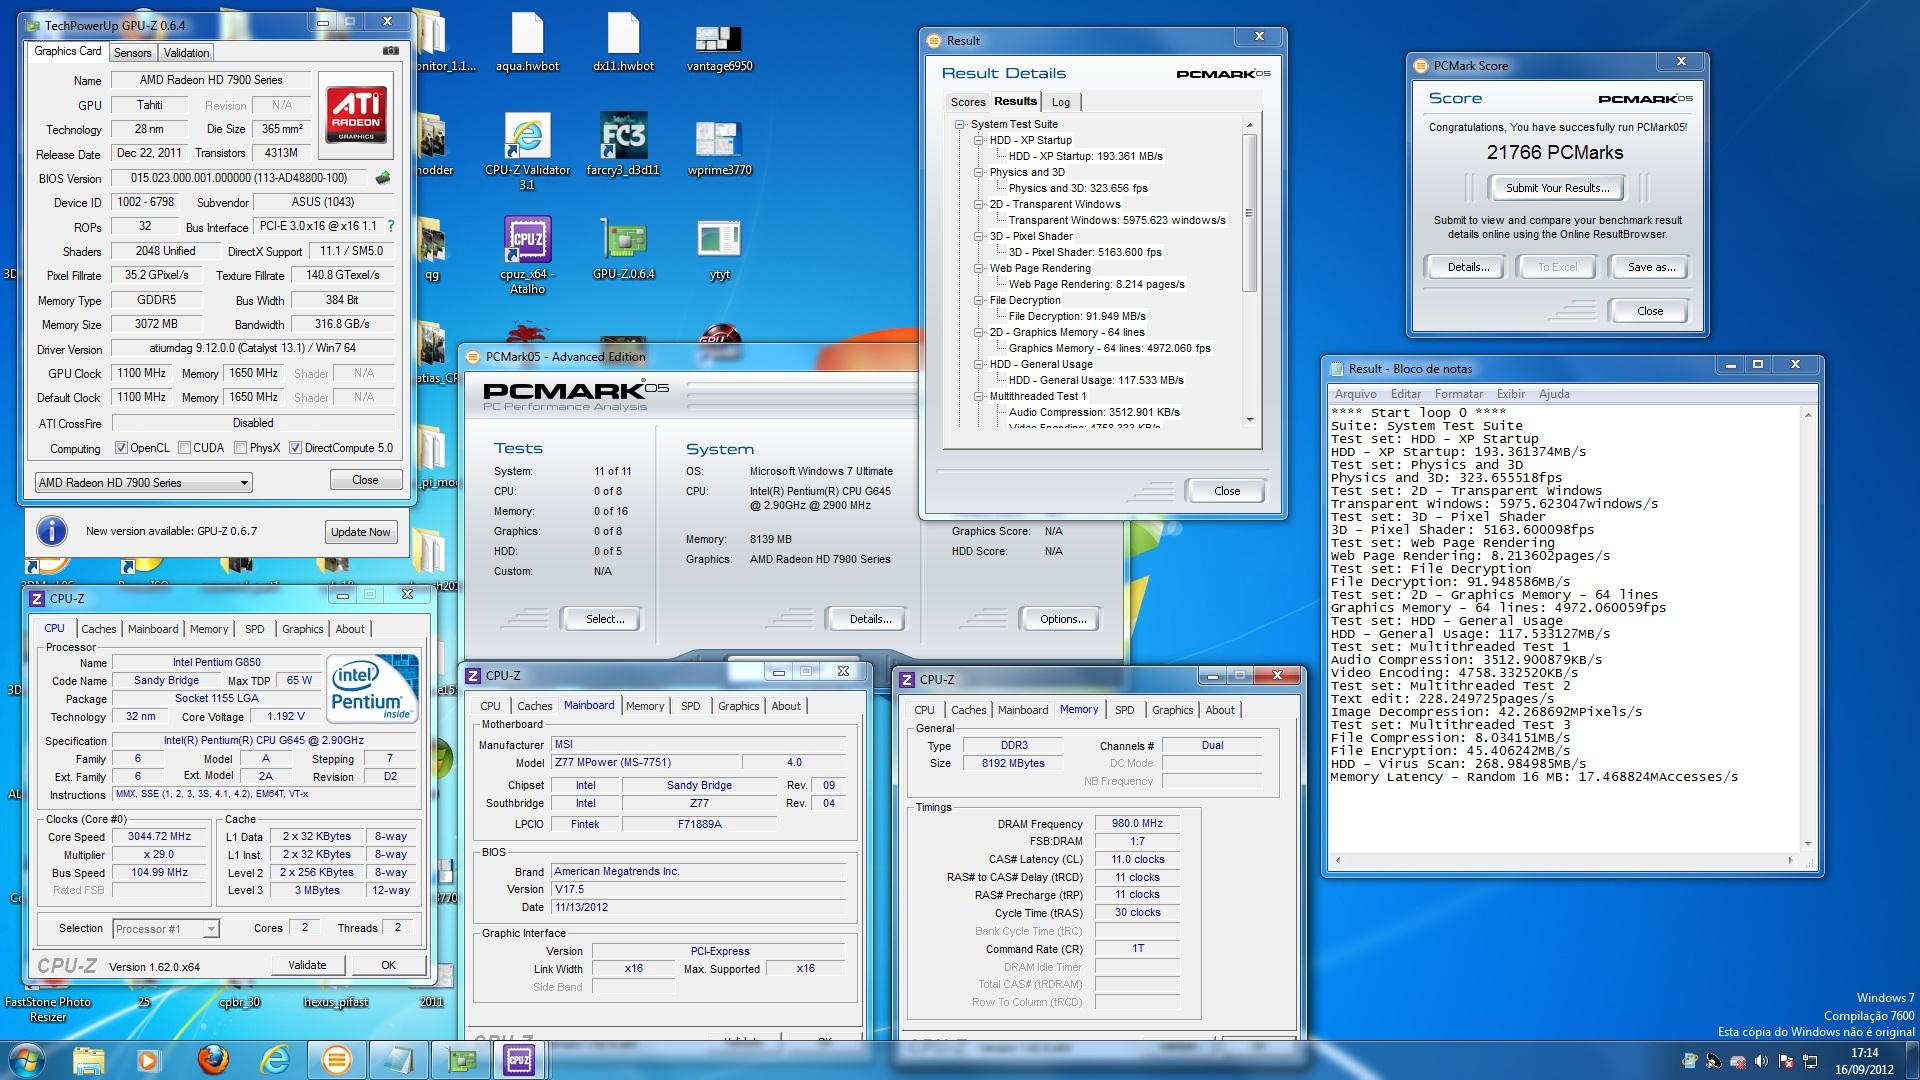1920x1080 pixels.
Task: Click Notepad horizontal scrollbar right arrow
Action: click(x=1790, y=860)
